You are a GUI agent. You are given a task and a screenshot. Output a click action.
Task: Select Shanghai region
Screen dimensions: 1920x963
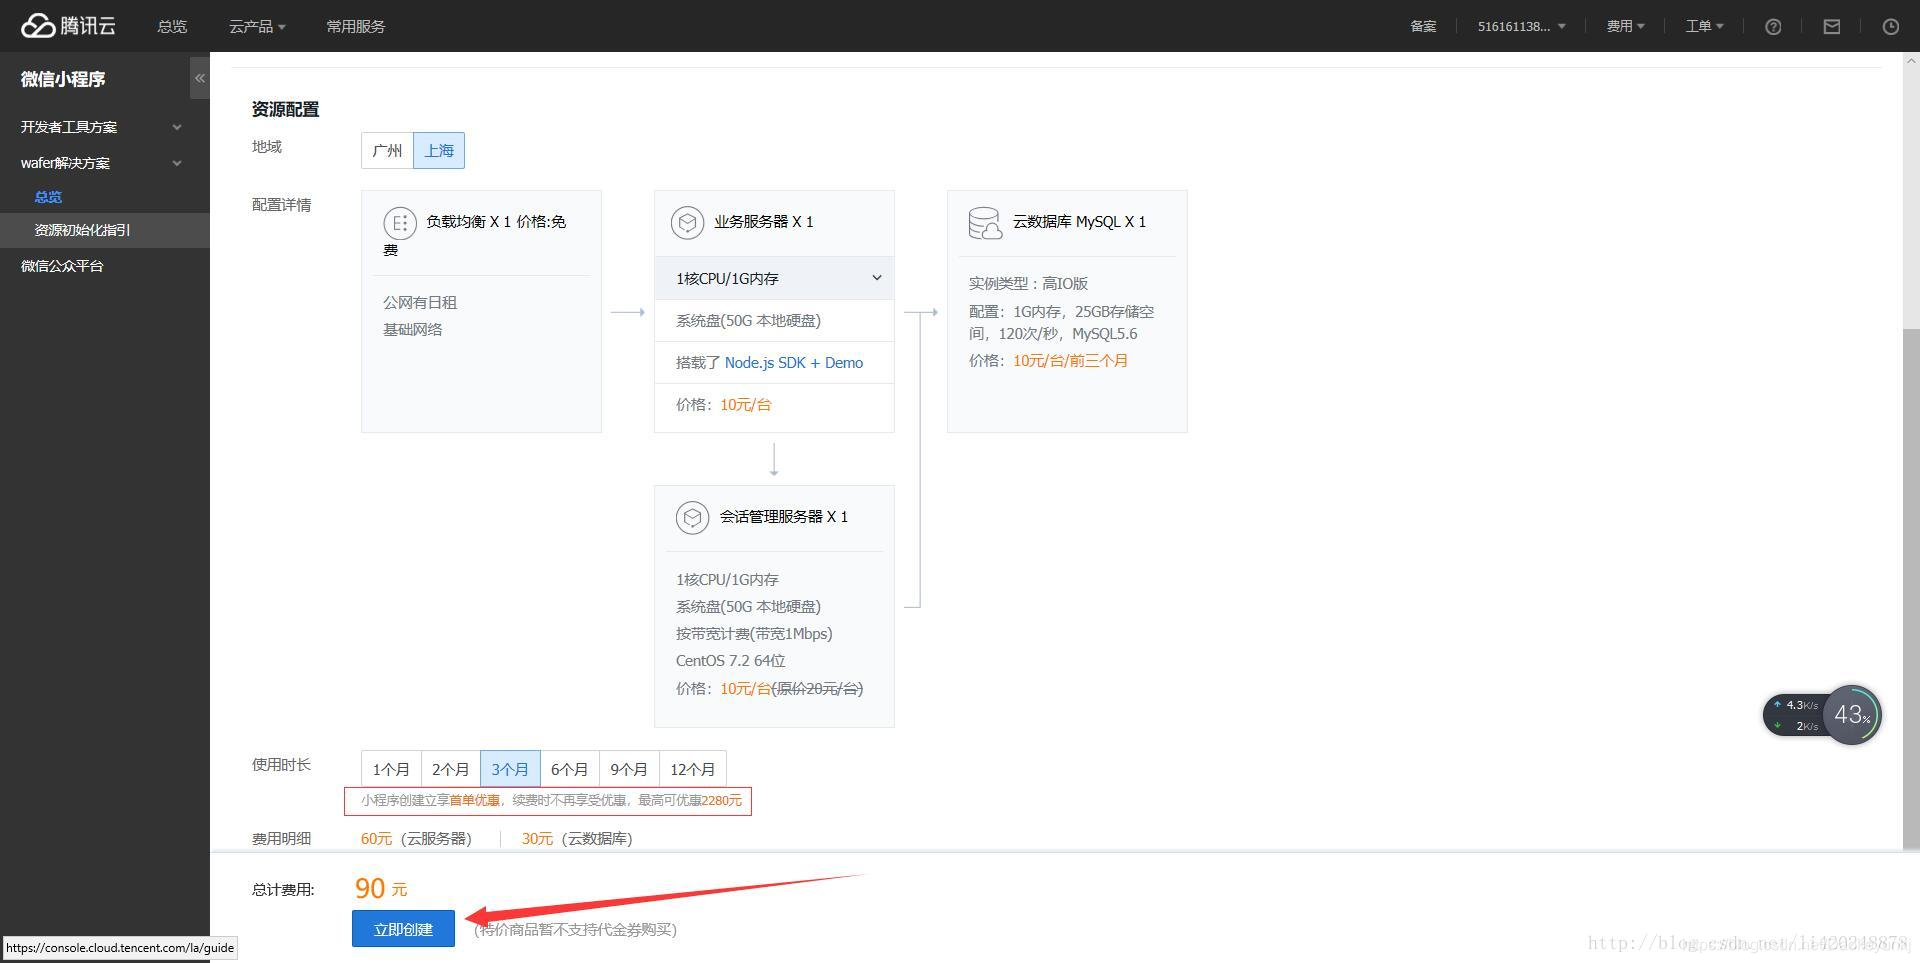coord(439,150)
